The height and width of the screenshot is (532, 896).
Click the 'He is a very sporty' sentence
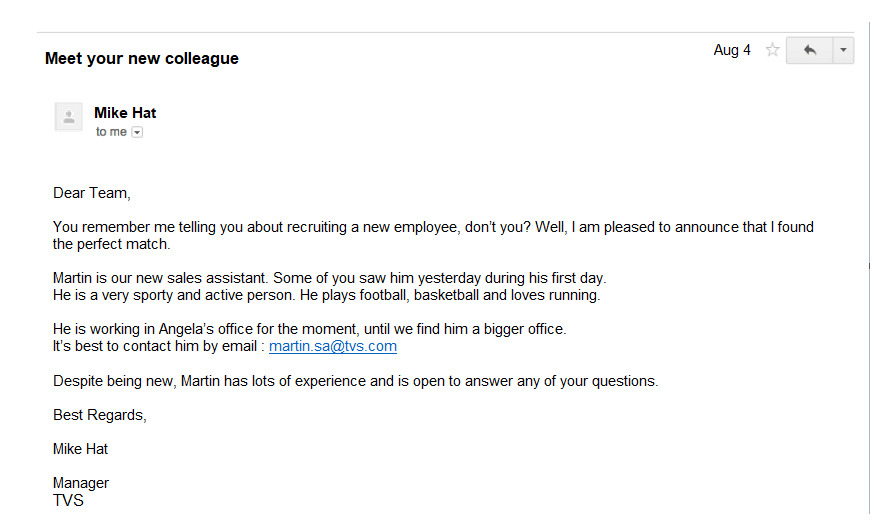(326, 295)
